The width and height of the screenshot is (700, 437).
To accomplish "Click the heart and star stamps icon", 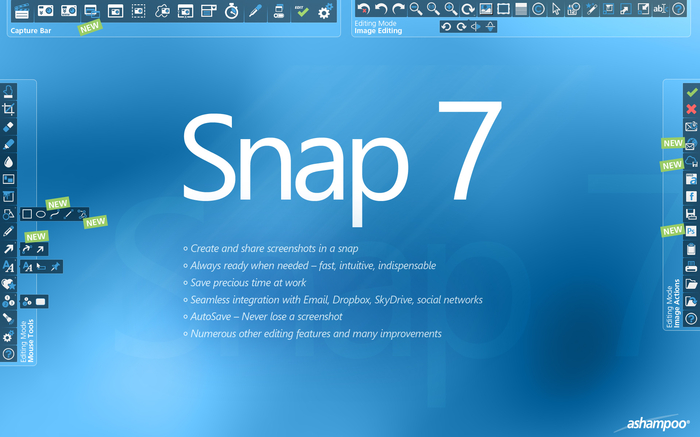I will click(8, 284).
